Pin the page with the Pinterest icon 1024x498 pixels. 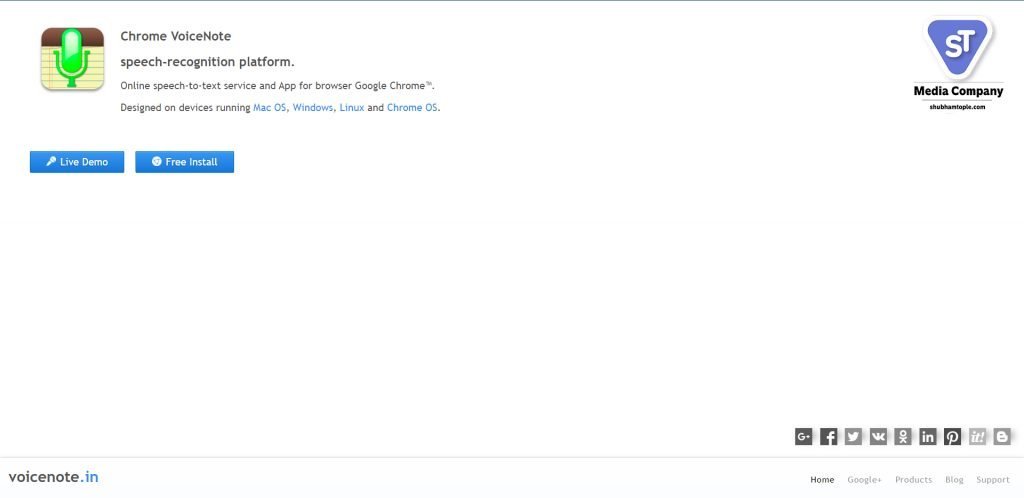coord(952,437)
